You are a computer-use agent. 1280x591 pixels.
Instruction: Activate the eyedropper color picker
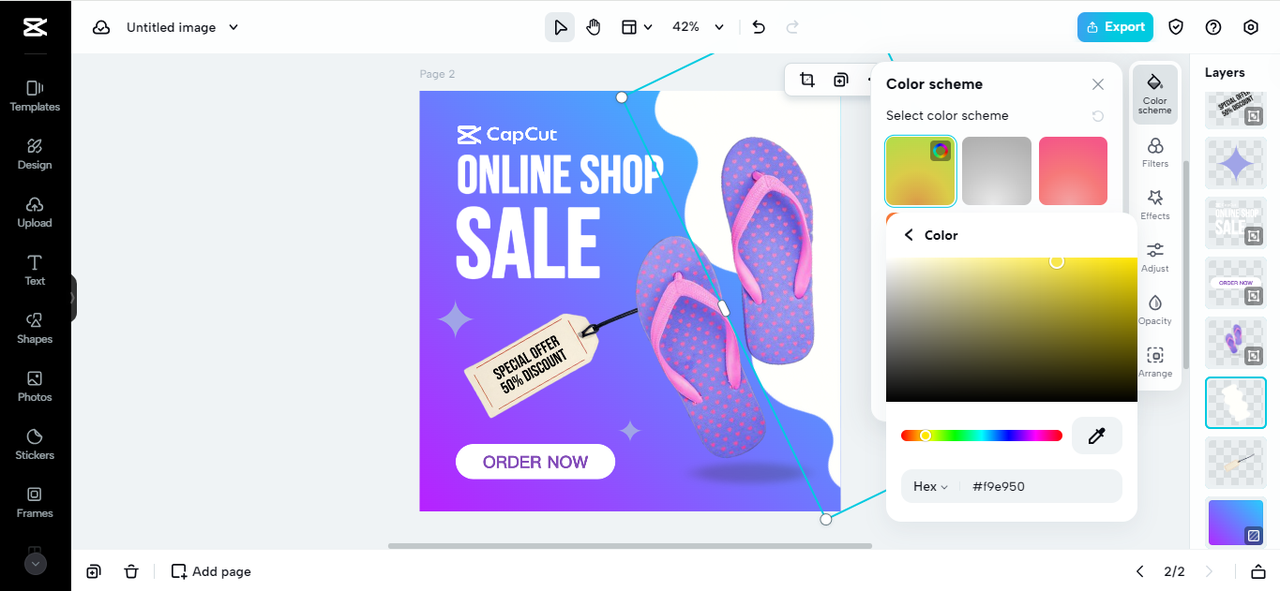coord(1097,436)
